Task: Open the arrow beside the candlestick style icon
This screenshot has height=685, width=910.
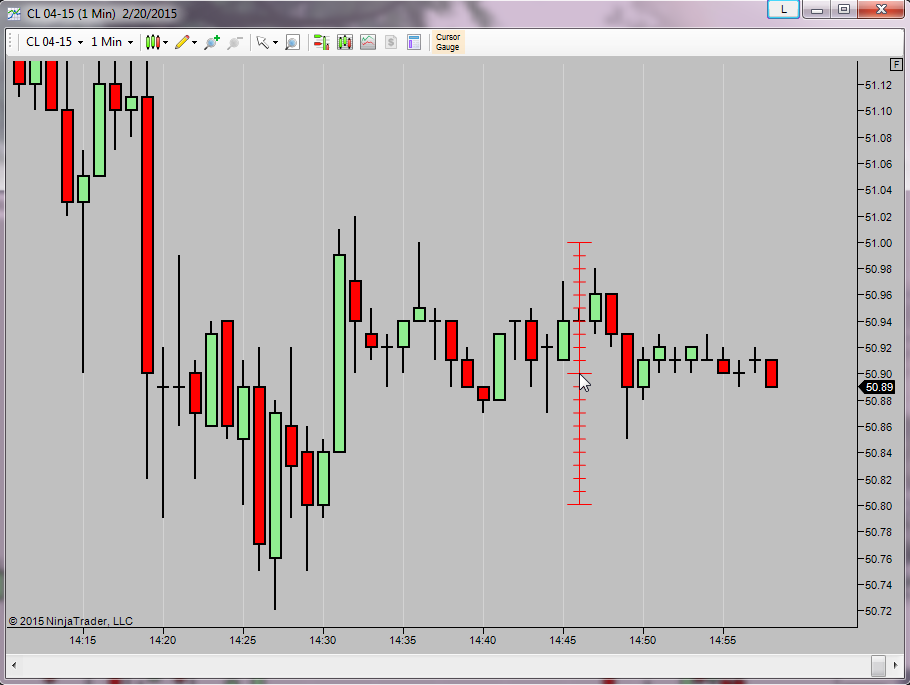Action: 165,42
